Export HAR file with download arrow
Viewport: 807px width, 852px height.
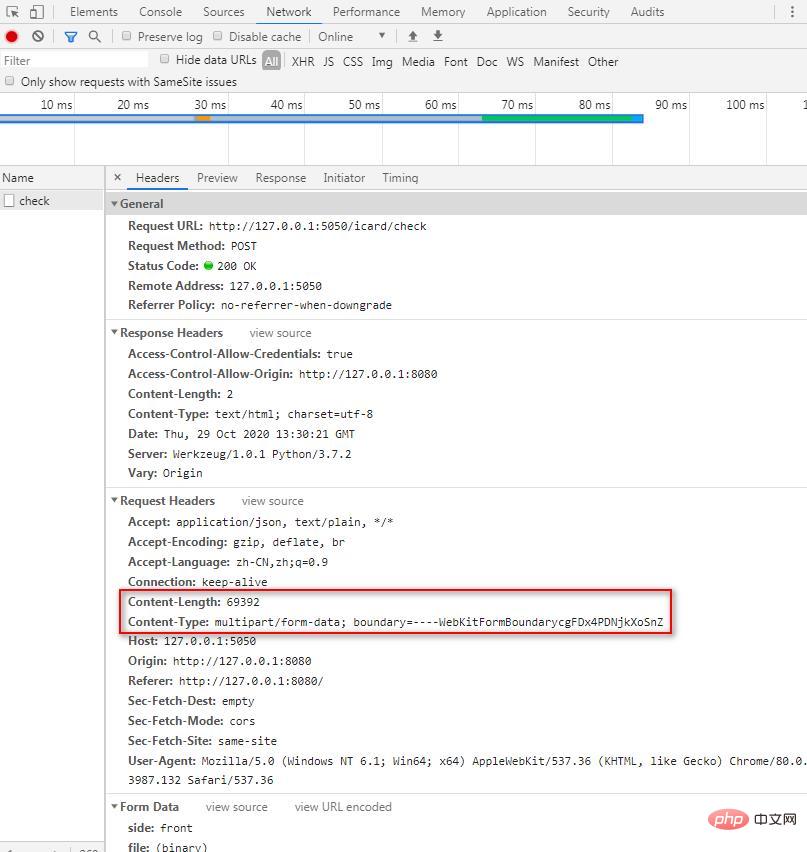click(x=437, y=36)
